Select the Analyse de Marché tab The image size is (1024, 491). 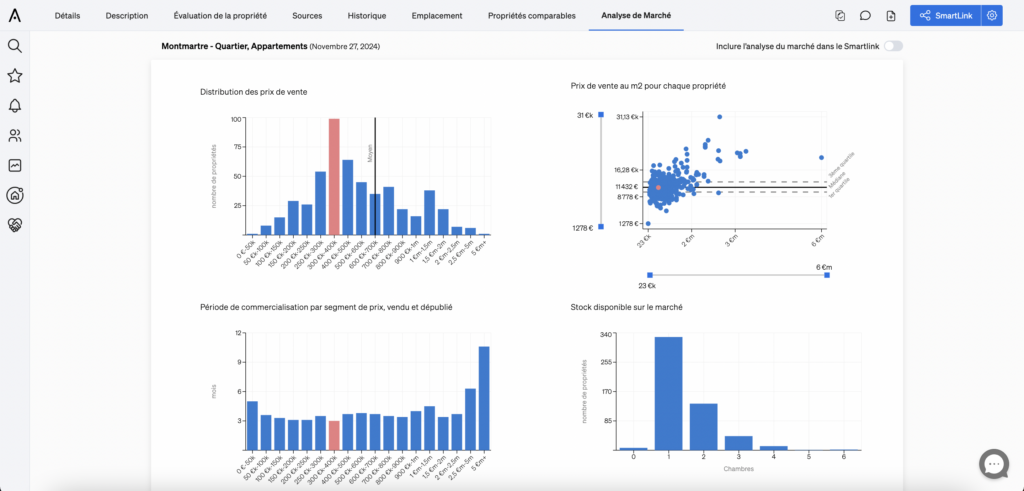click(x=636, y=16)
